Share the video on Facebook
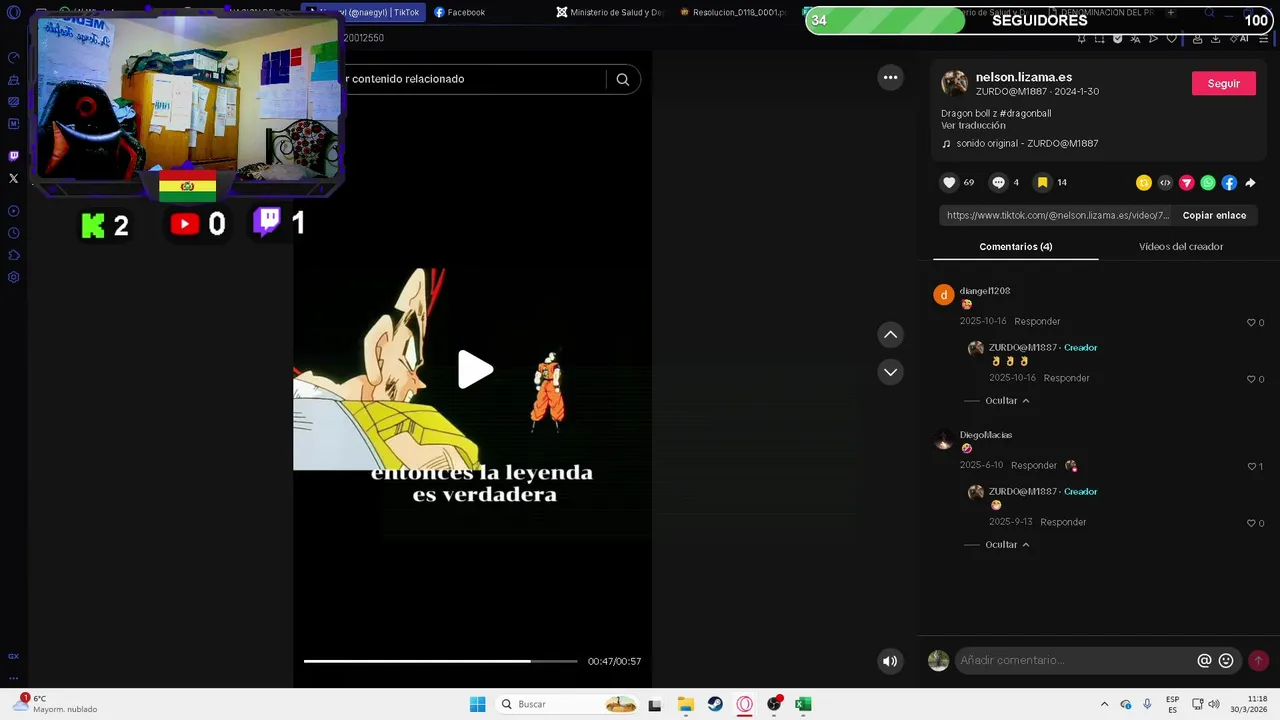Viewport: 1280px width, 720px height. pyautogui.click(x=1229, y=183)
